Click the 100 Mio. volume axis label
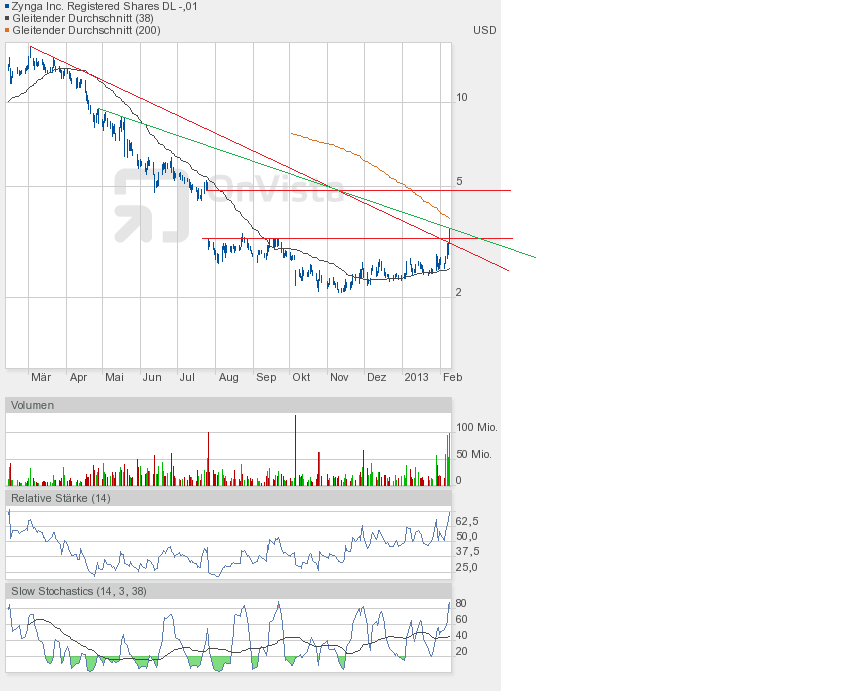 477,427
